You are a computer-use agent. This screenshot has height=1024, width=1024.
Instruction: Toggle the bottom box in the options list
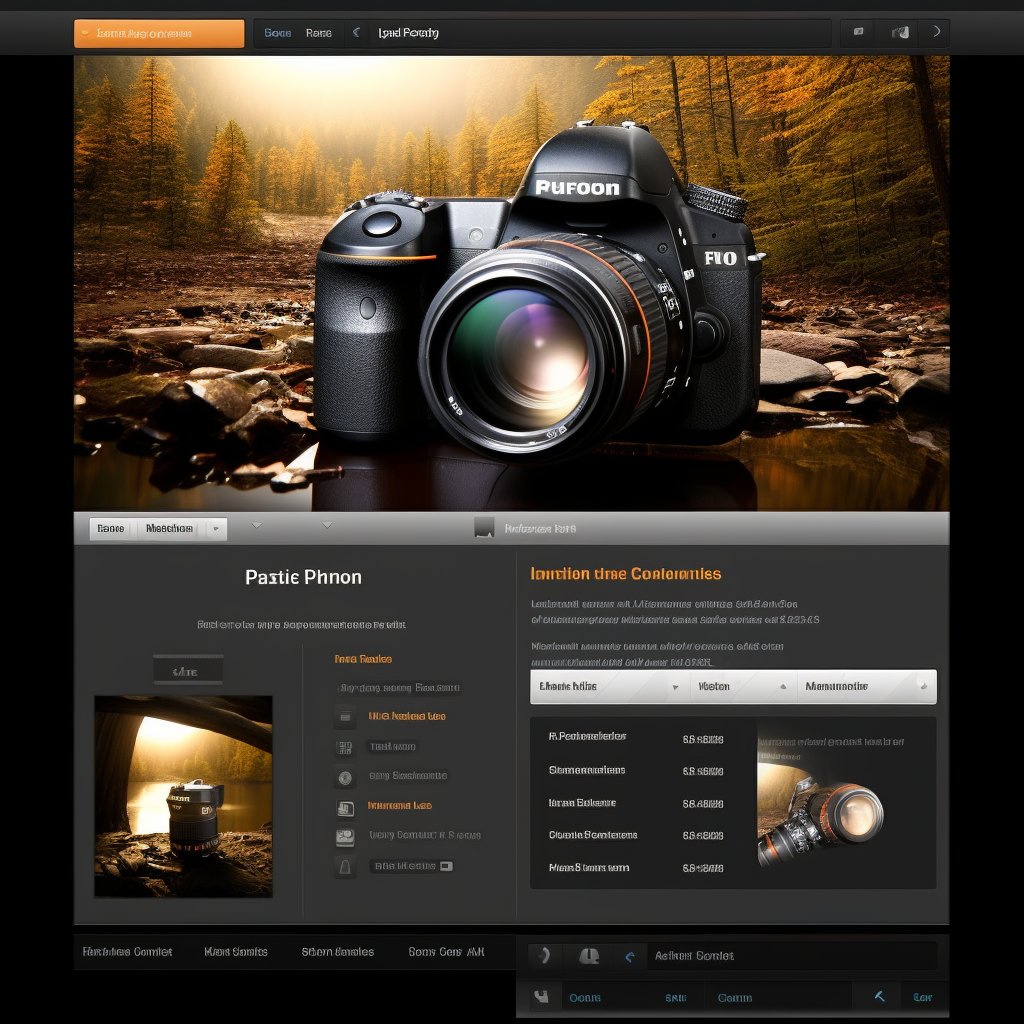click(x=344, y=866)
